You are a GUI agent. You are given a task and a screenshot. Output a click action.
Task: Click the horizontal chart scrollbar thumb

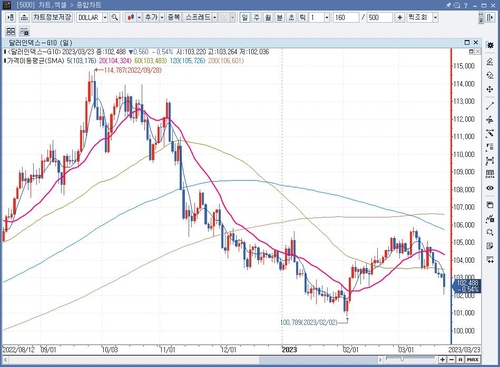click(318, 360)
